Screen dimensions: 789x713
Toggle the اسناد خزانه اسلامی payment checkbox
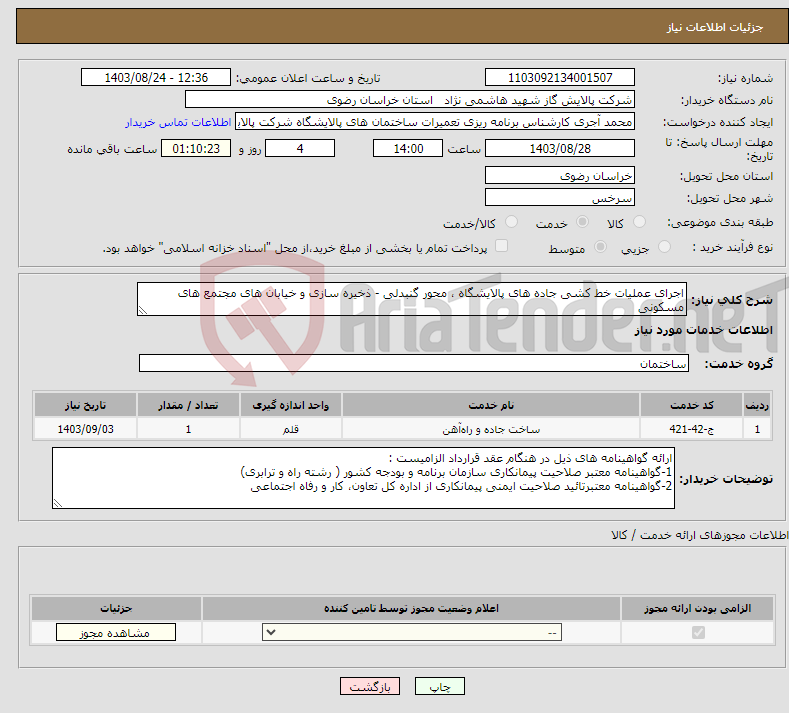pos(502,246)
